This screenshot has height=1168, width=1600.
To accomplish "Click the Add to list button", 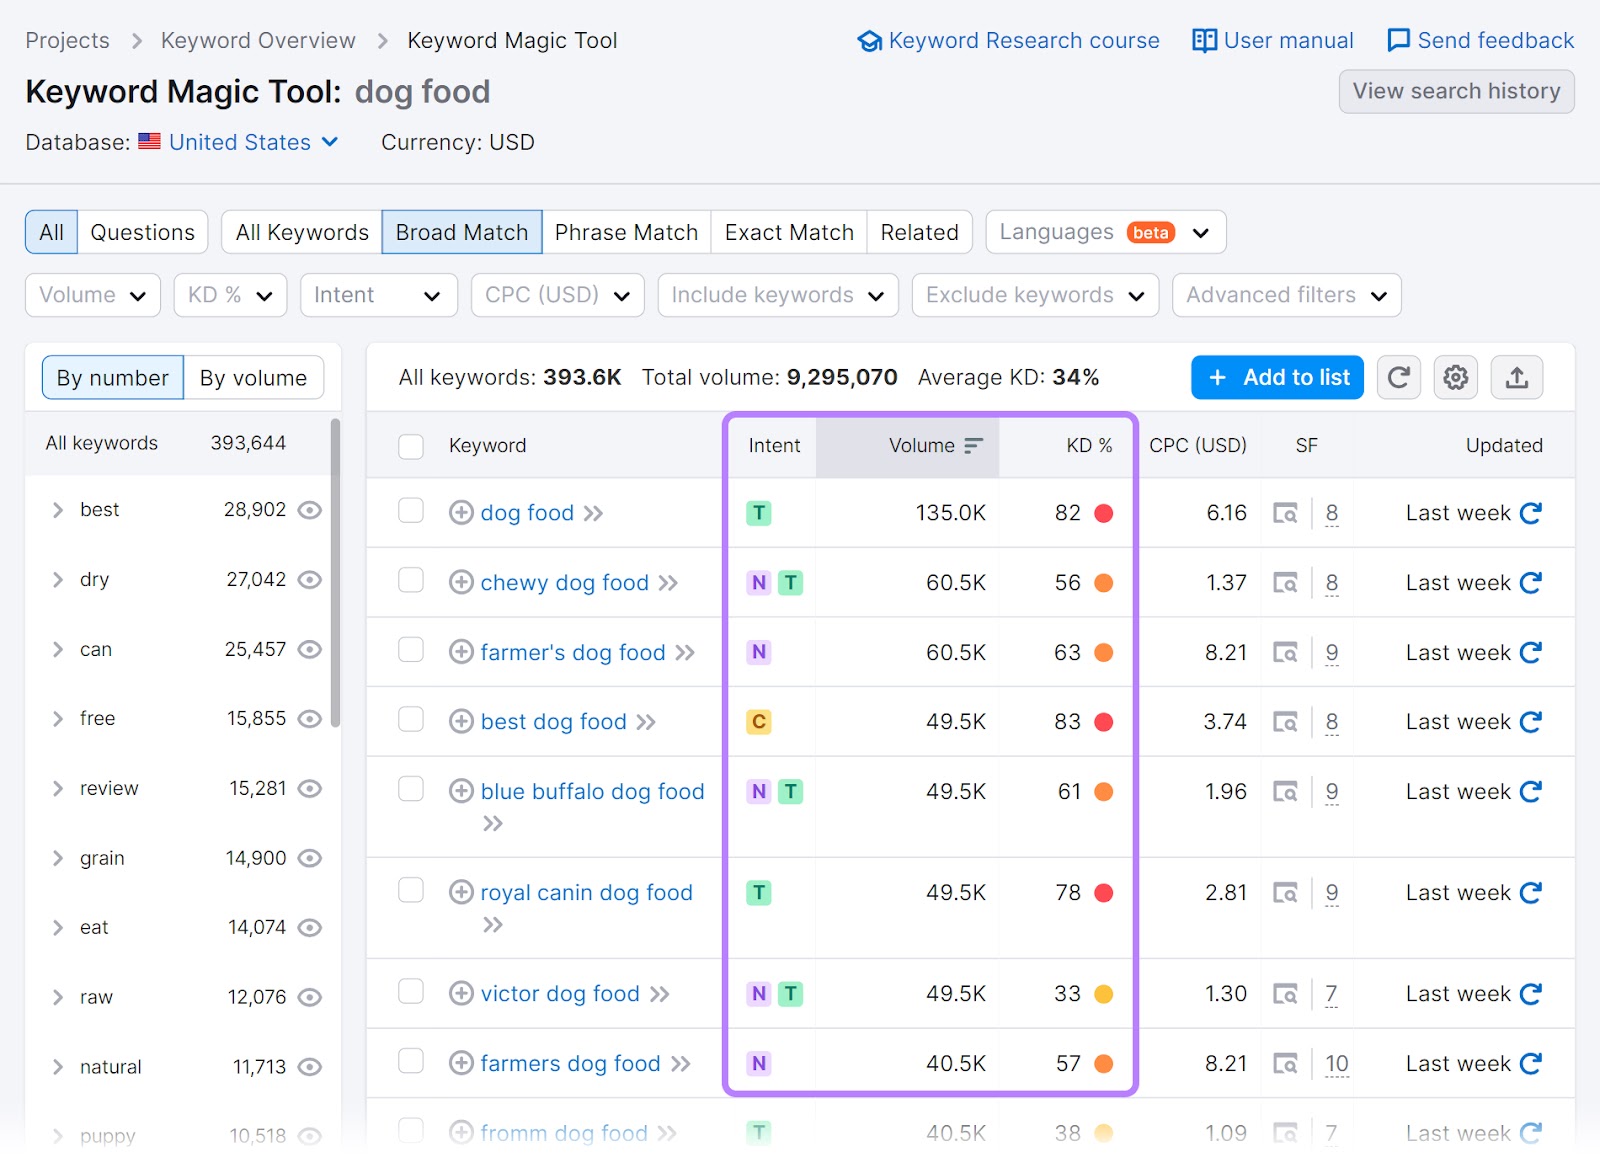I will pyautogui.click(x=1277, y=377).
